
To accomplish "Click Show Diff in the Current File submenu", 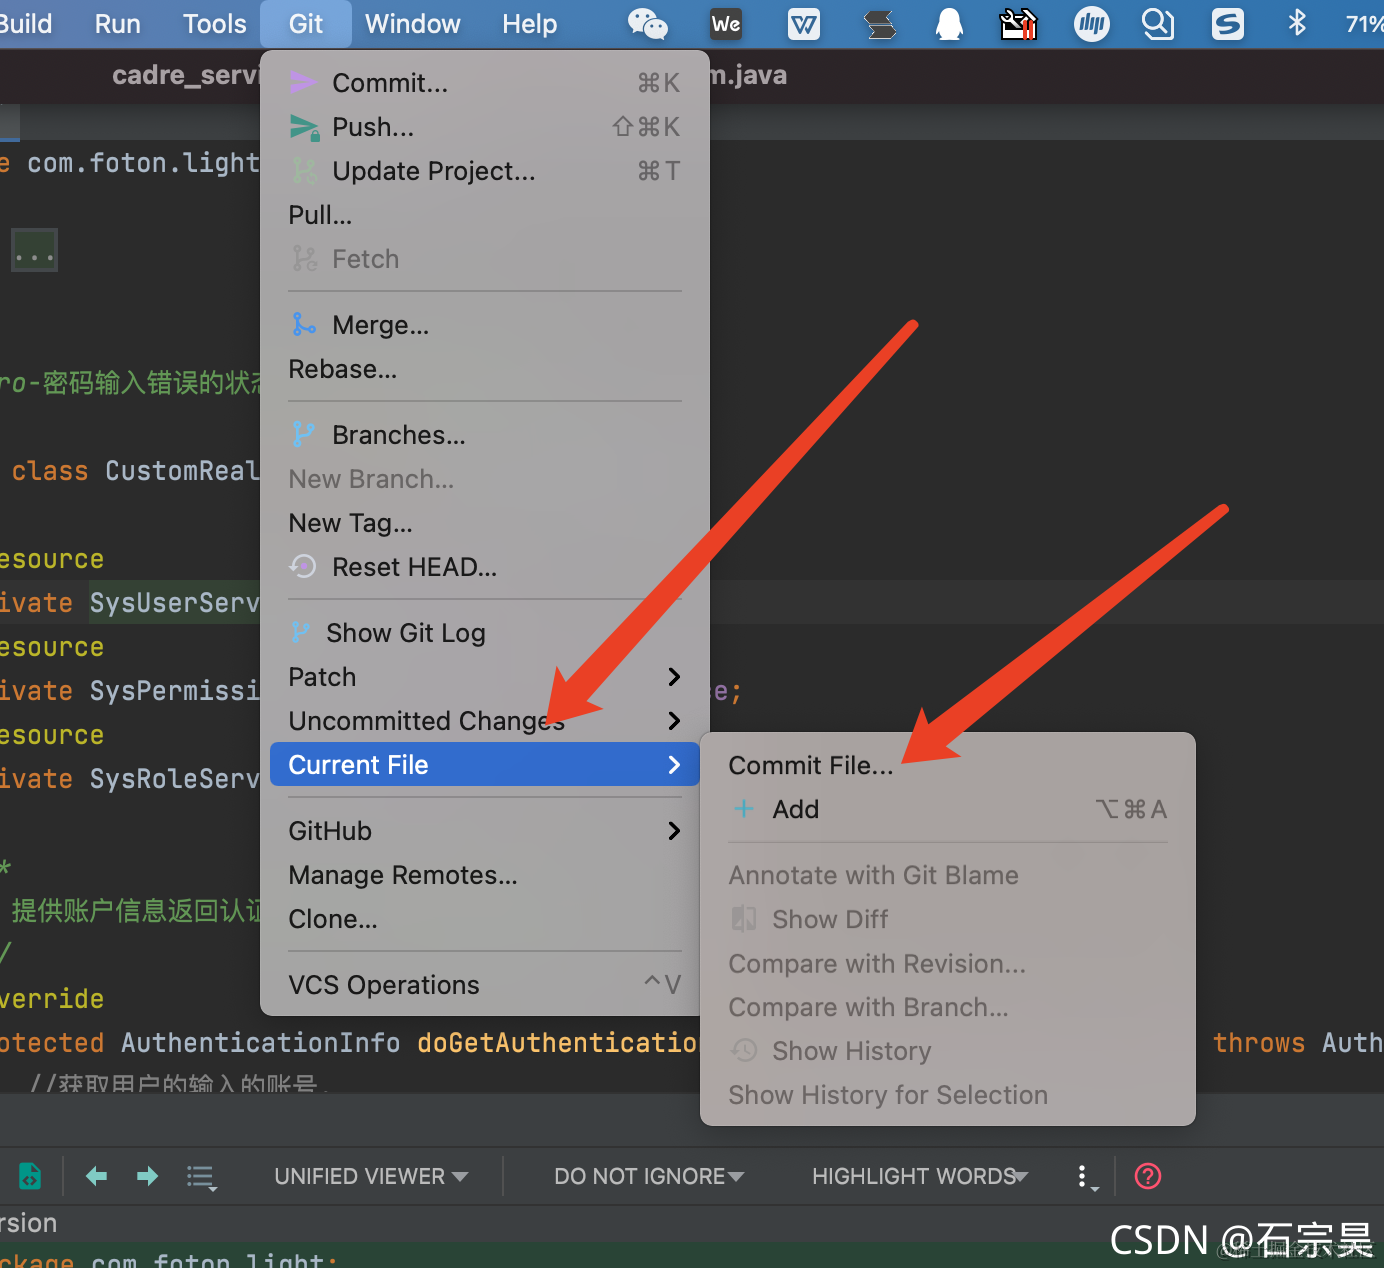I will [948, 919].
